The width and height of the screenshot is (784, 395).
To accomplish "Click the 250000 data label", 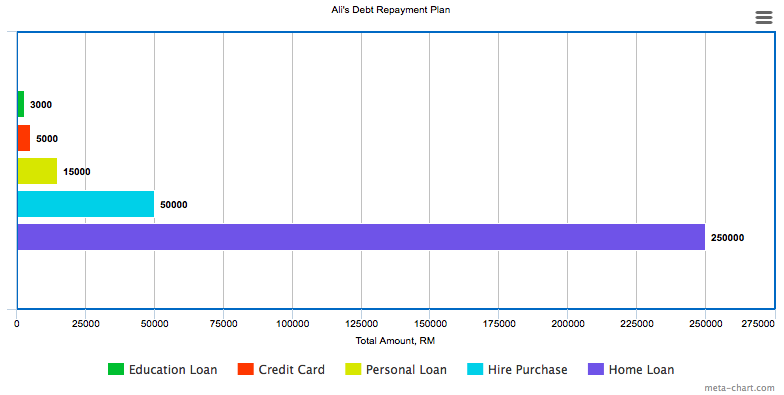I will click(x=728, y=238).
